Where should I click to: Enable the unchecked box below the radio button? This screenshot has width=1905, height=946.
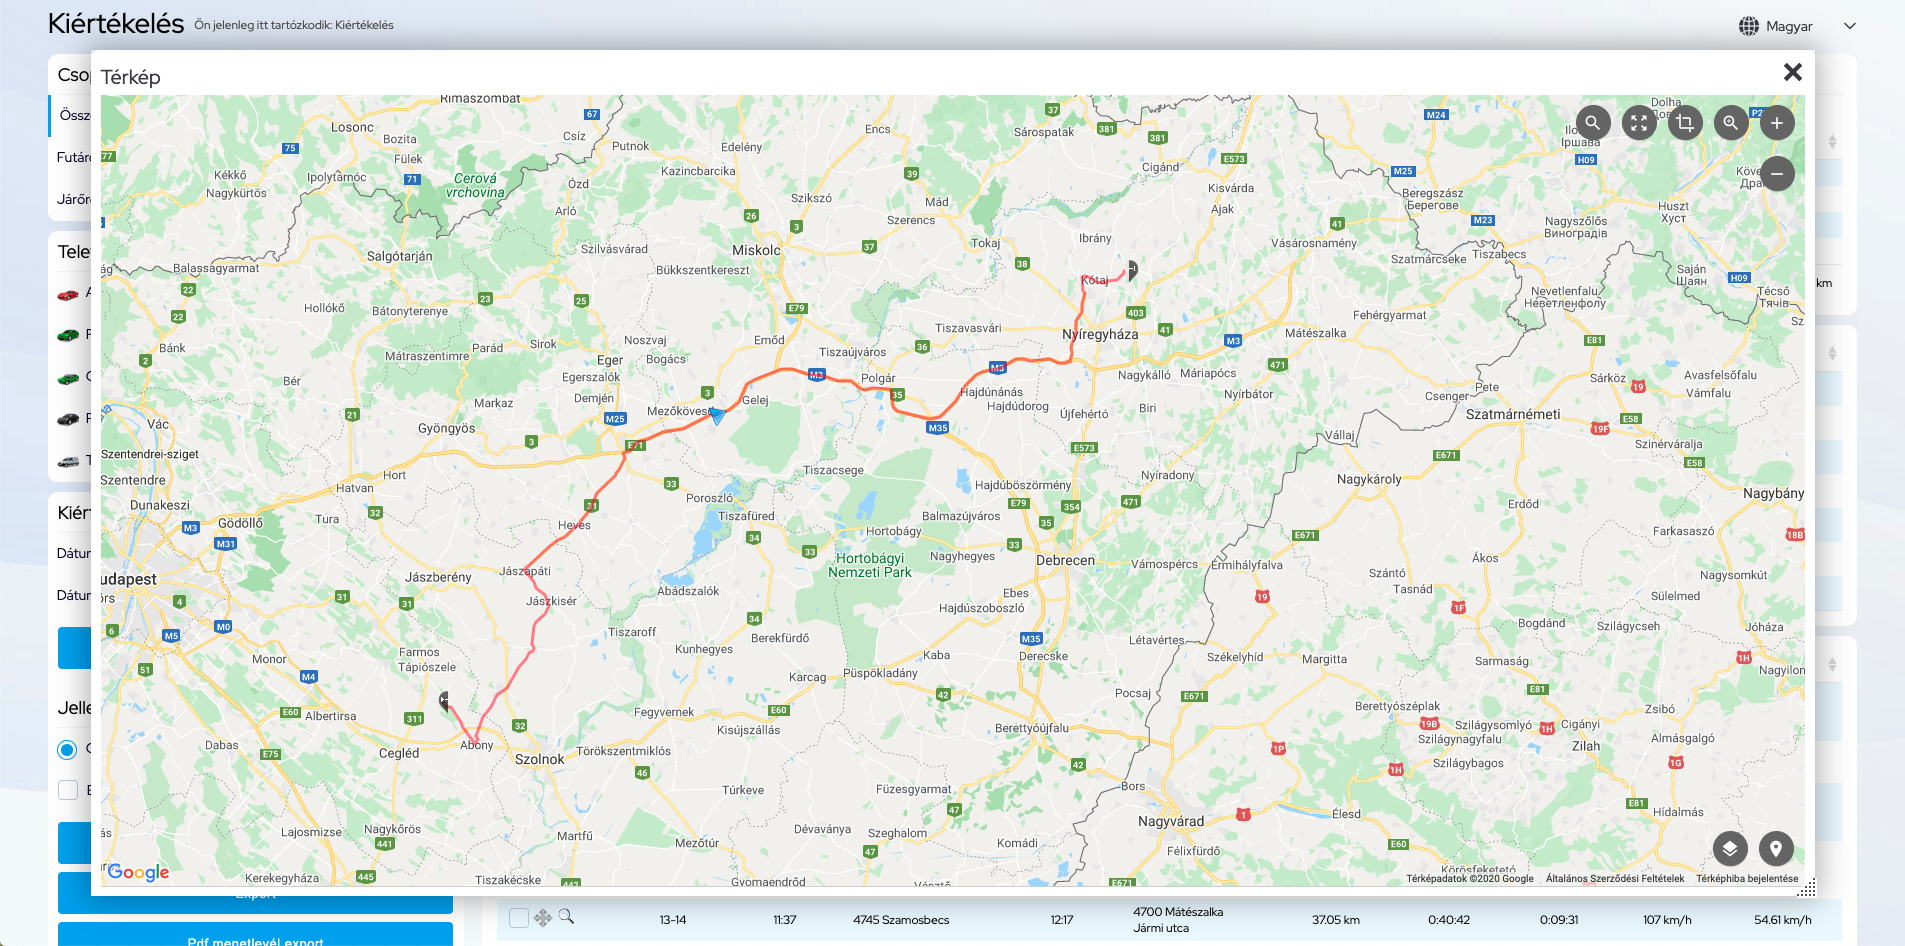68,790
